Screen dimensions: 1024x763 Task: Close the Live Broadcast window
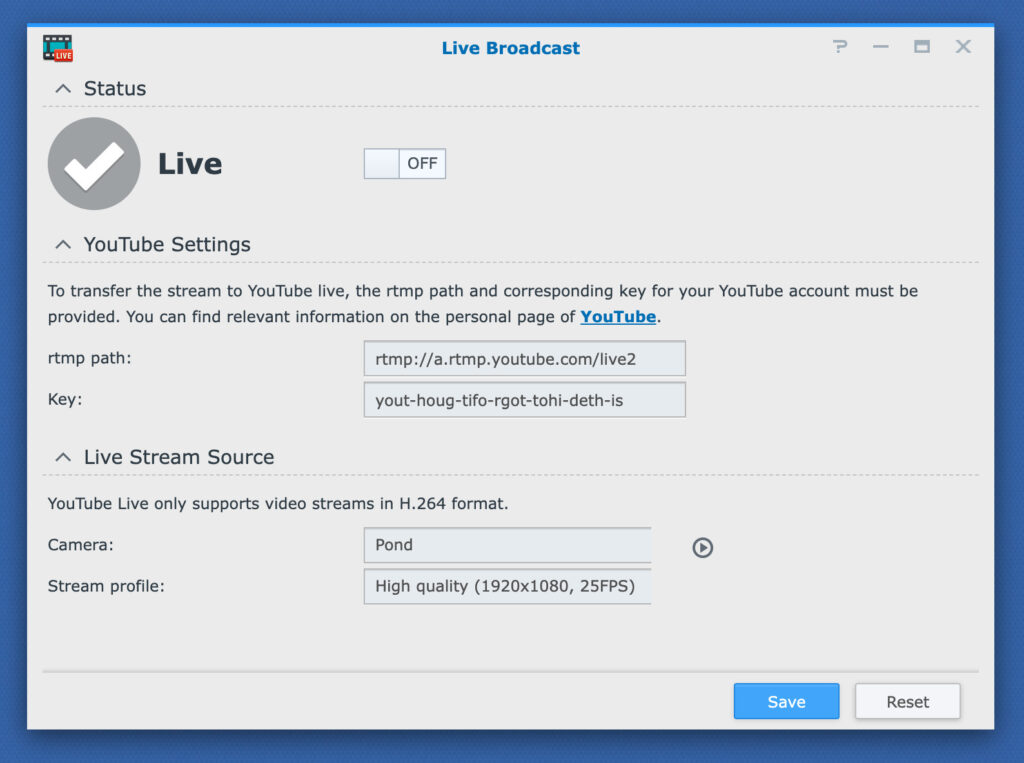click(963, 47)
